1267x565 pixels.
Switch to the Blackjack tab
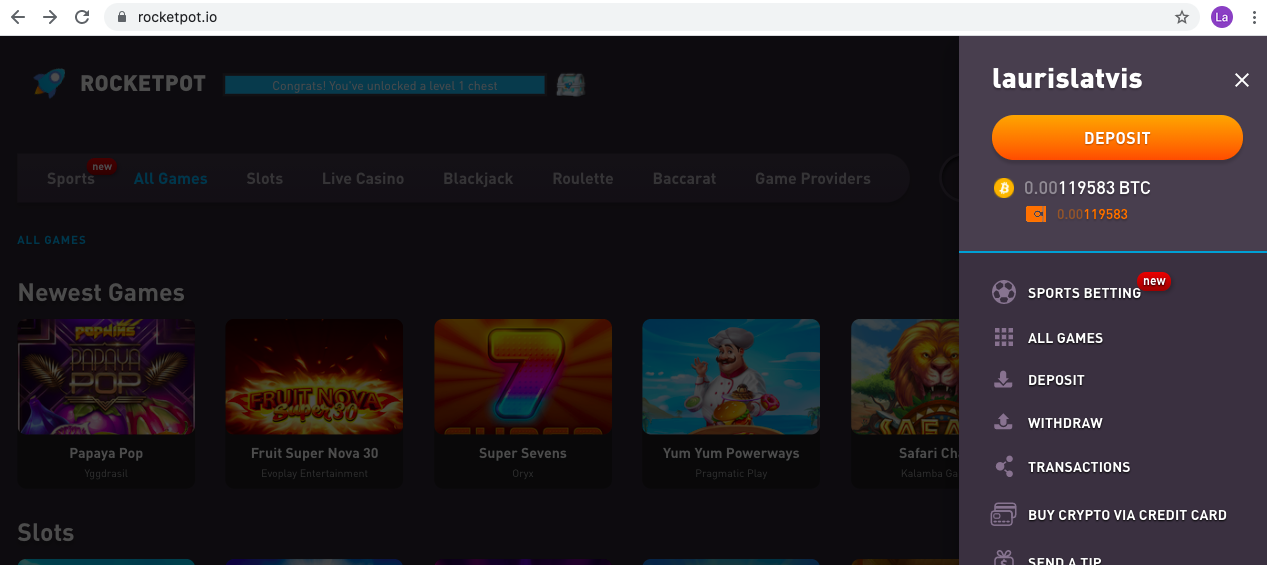point(478,179)
